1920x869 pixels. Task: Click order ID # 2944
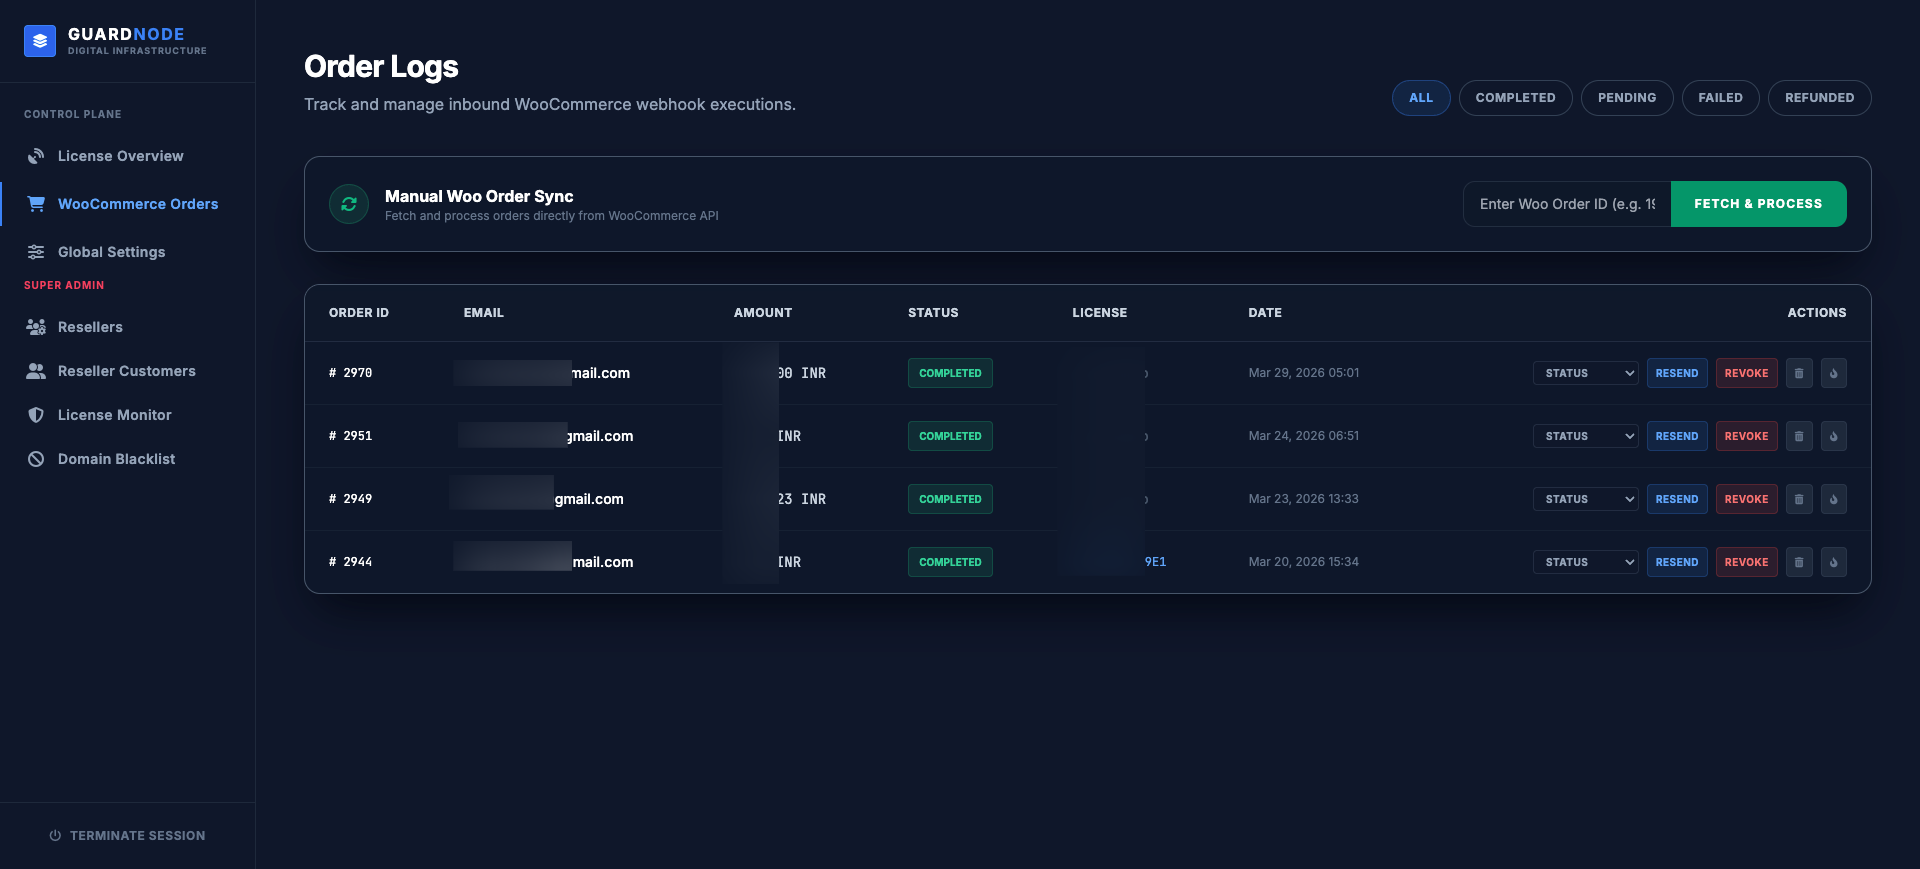[x=350, y=562]
